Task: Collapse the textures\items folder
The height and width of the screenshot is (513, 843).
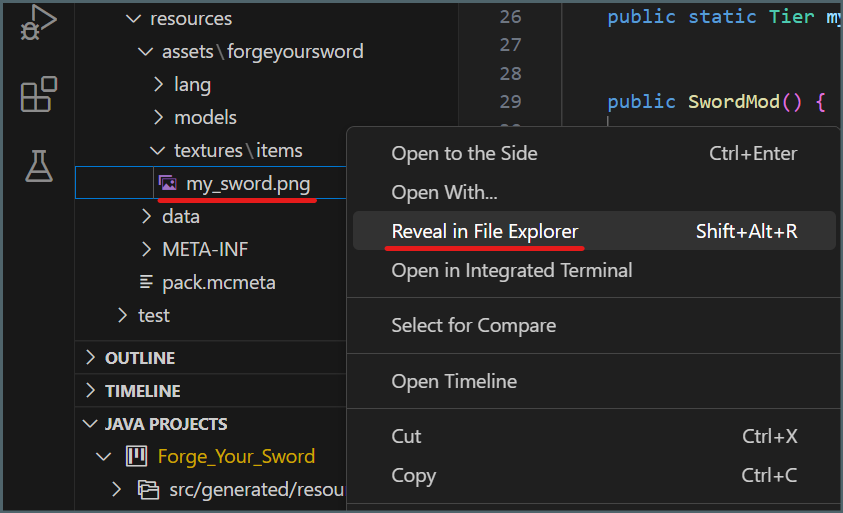Action: (157, 151)
